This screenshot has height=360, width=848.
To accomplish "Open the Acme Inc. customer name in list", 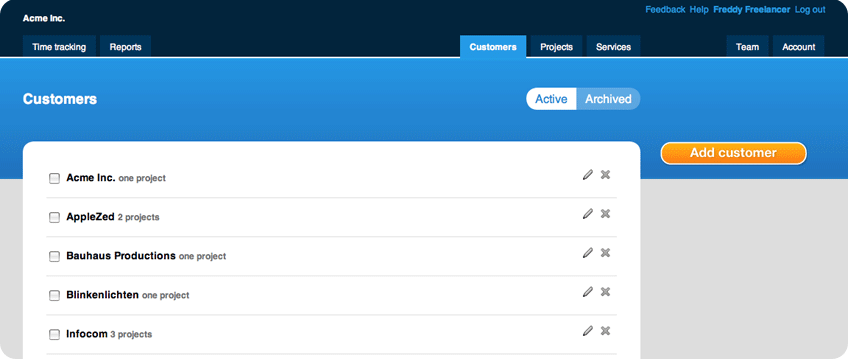I will (91, 177).
